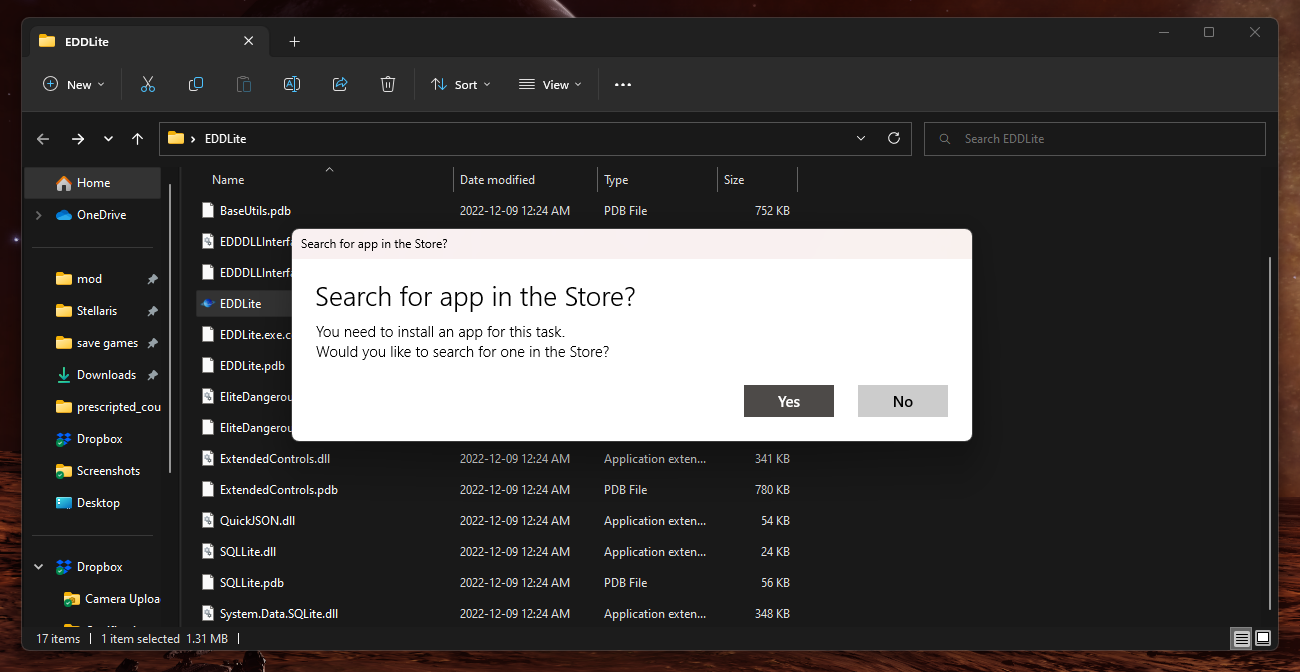Select Home in the navigation pane

(92, 183)
